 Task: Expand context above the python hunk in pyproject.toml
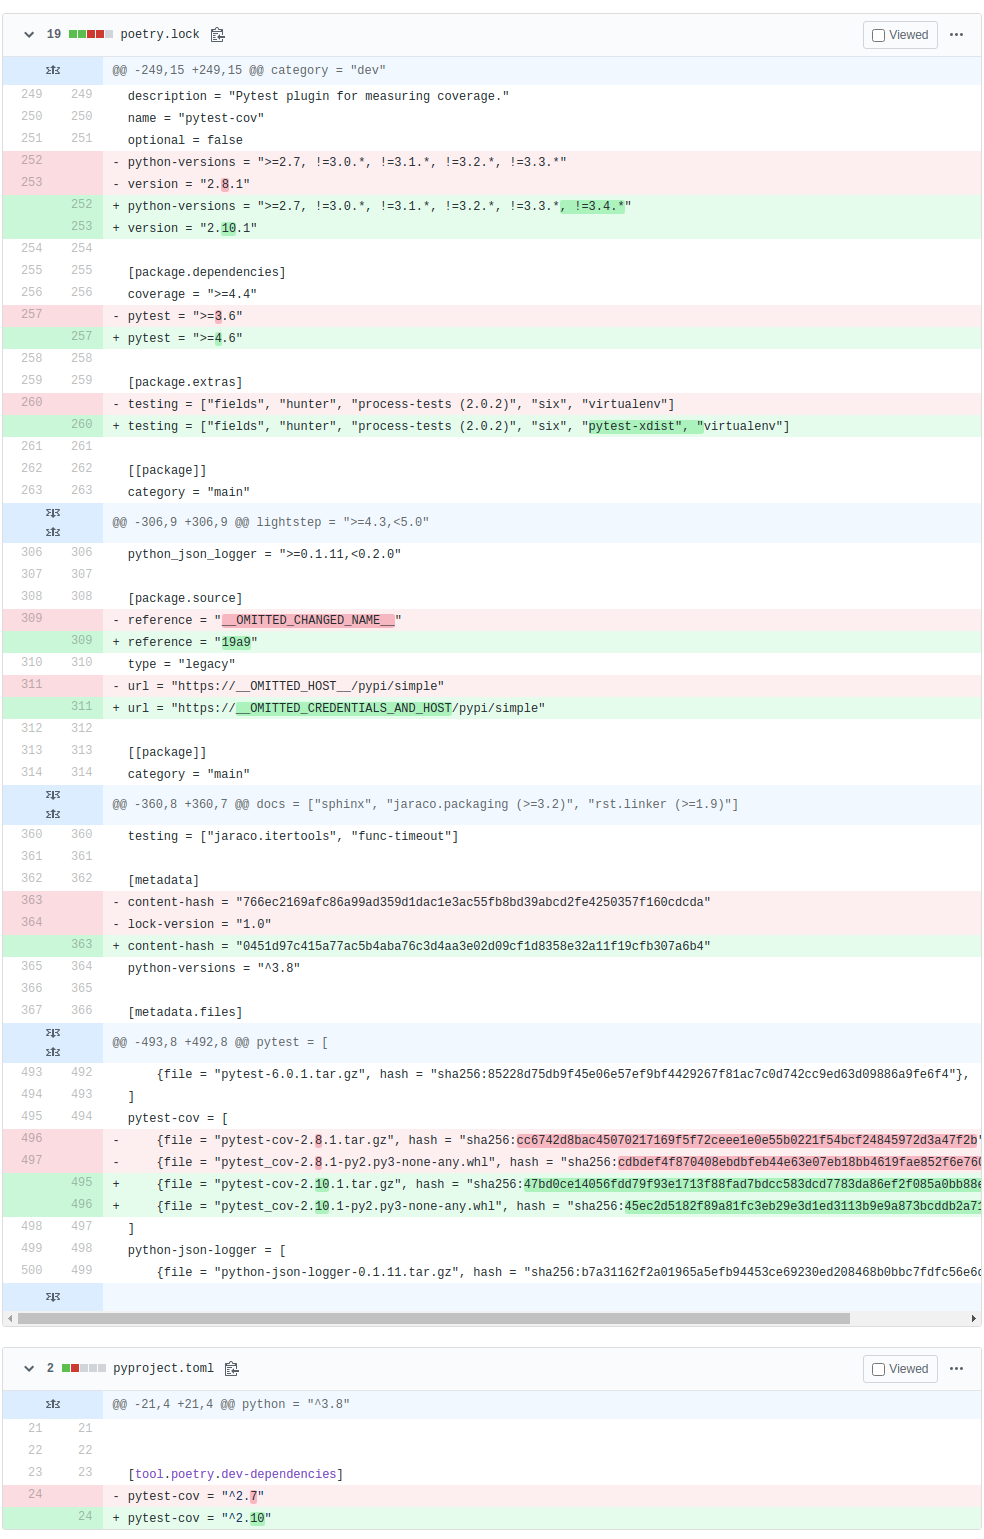52,1403
